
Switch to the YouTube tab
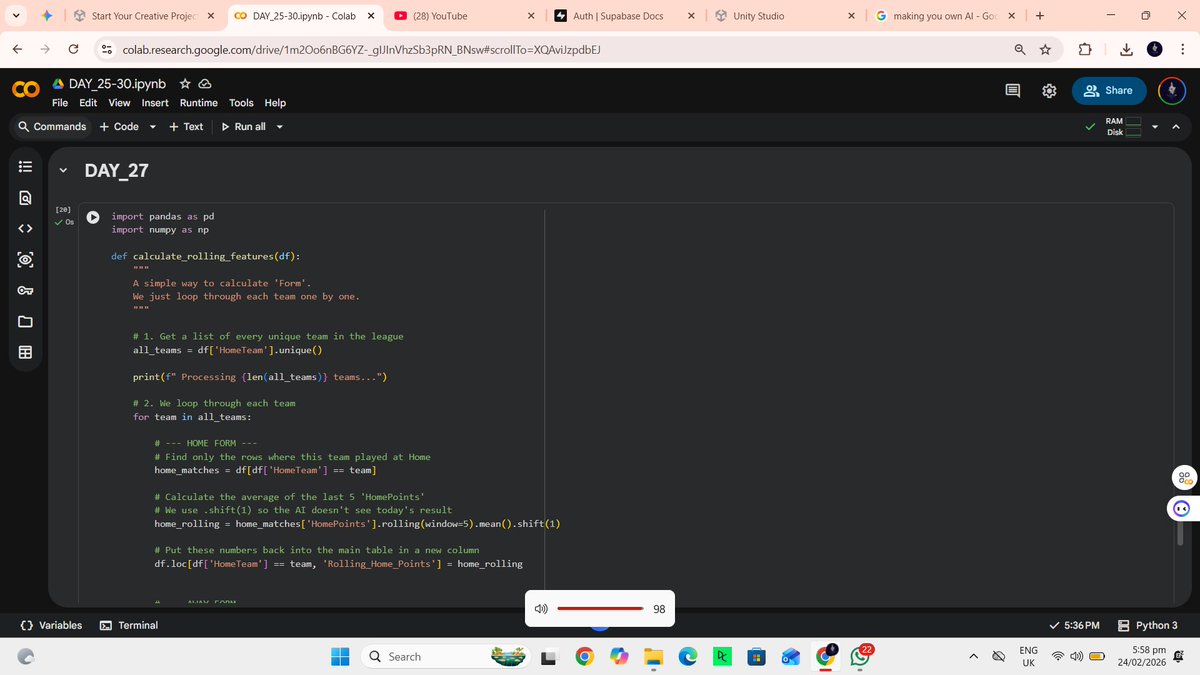coord(465,16)
